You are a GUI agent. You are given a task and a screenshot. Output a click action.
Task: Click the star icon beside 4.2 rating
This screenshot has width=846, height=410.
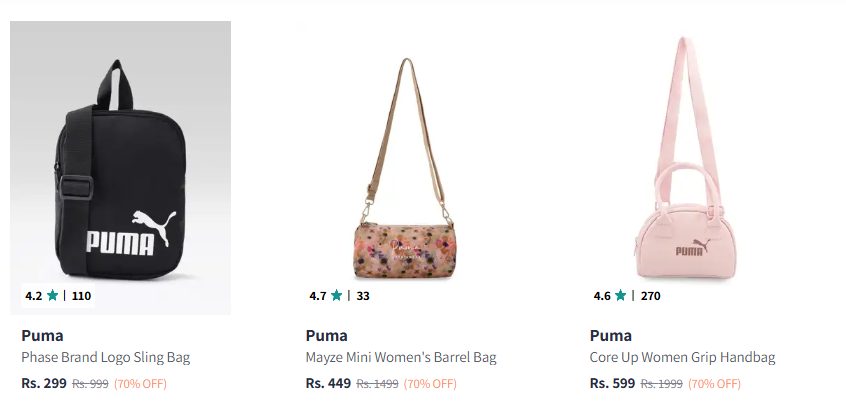pos(52,296)
